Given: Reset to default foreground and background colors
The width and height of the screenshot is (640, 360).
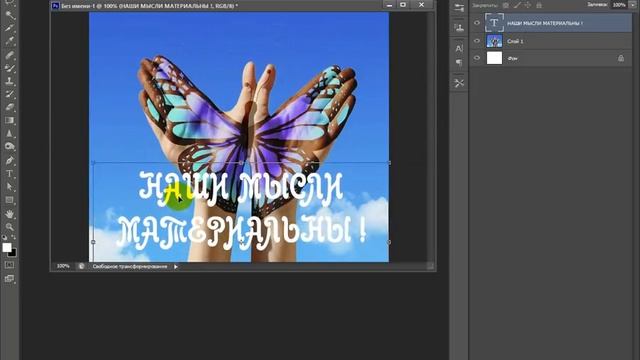Looking at the screenshot, I should tap(4, 237).
